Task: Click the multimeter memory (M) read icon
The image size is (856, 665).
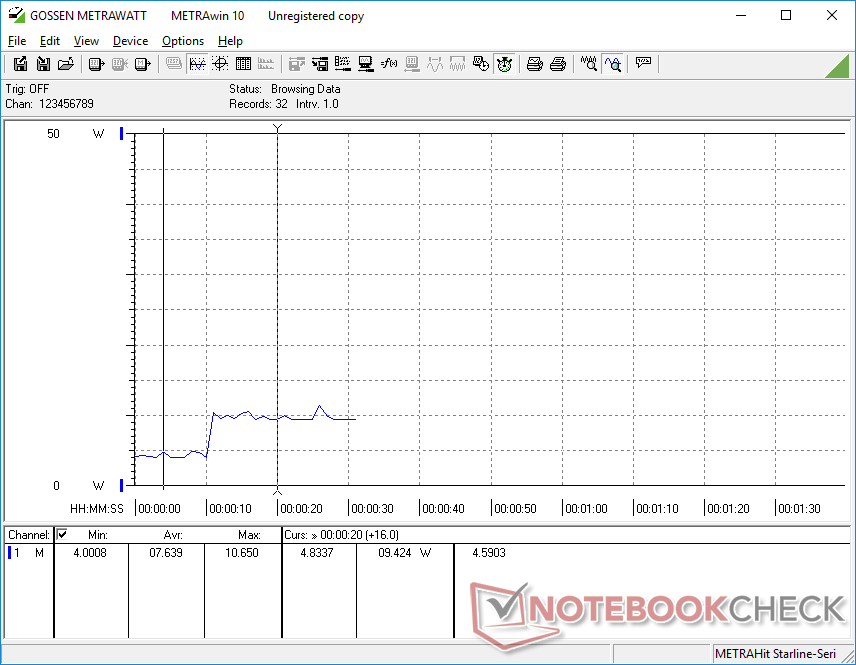Action: [x=142, y=64]
